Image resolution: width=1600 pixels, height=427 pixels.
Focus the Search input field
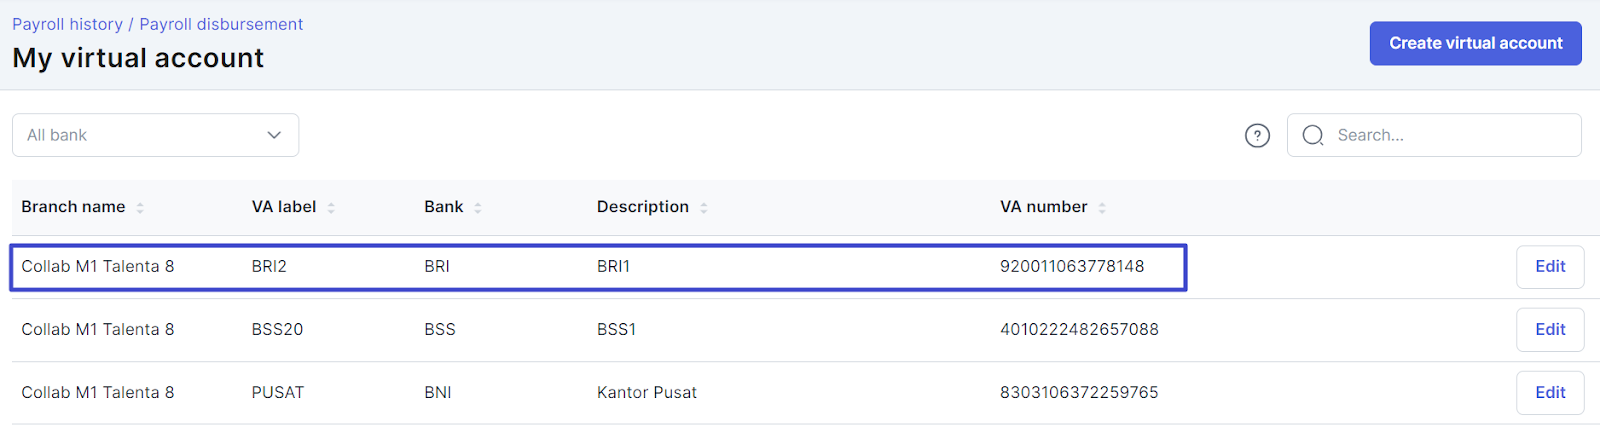1434,135
